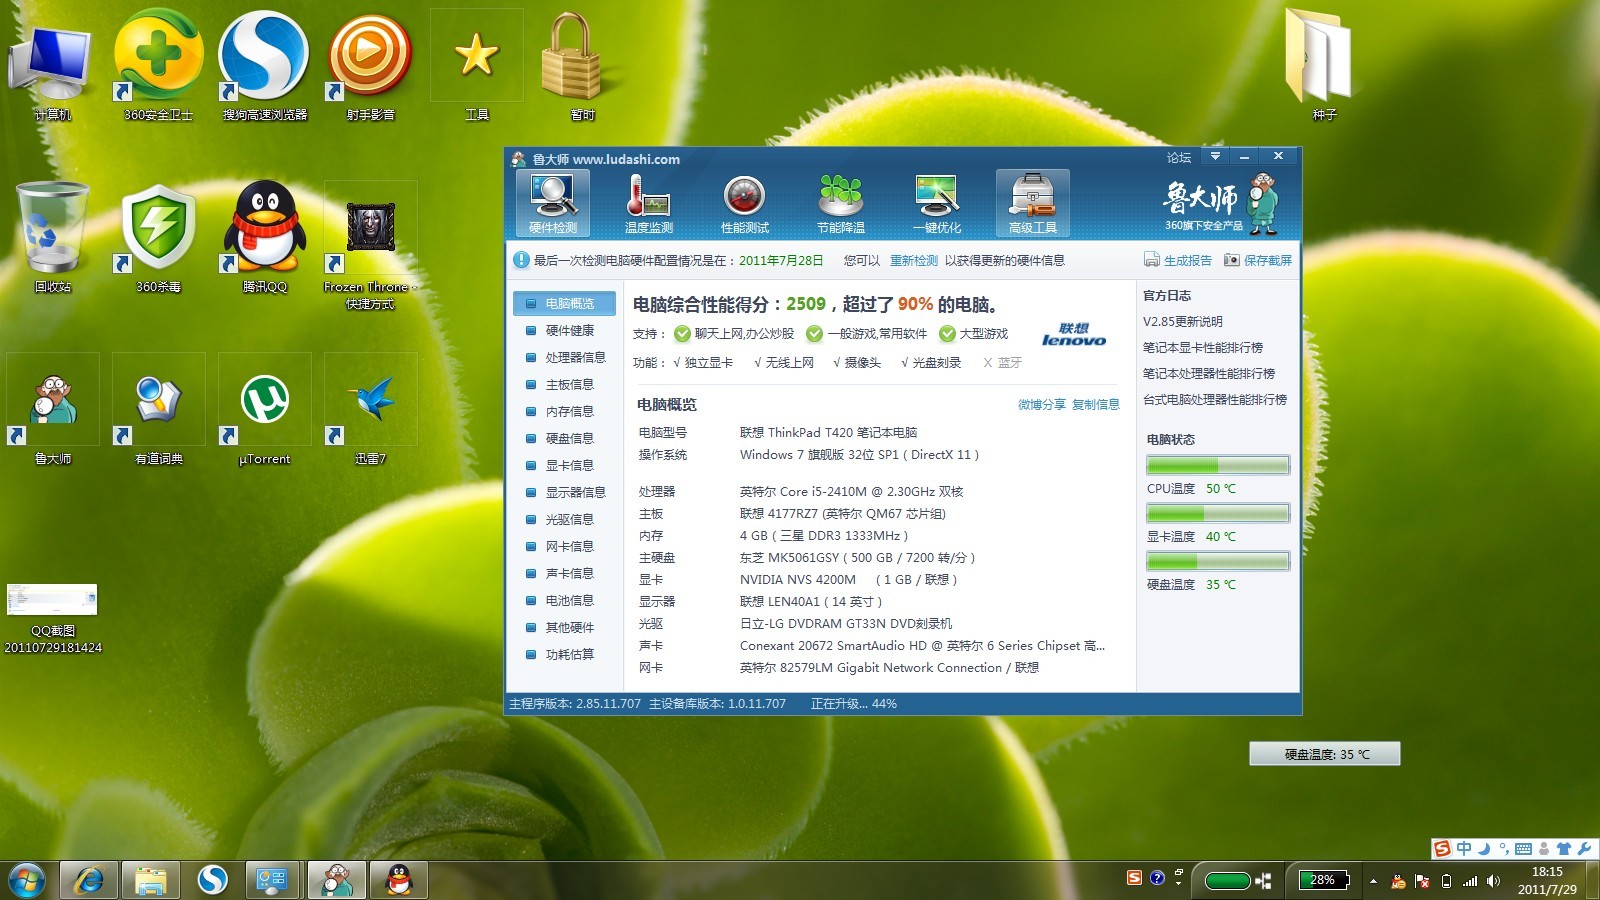Select the 其他硬件 sidebar tab
Image resolution: width=1600 pixels, height=900 pixels.
(x=564, y=627)
